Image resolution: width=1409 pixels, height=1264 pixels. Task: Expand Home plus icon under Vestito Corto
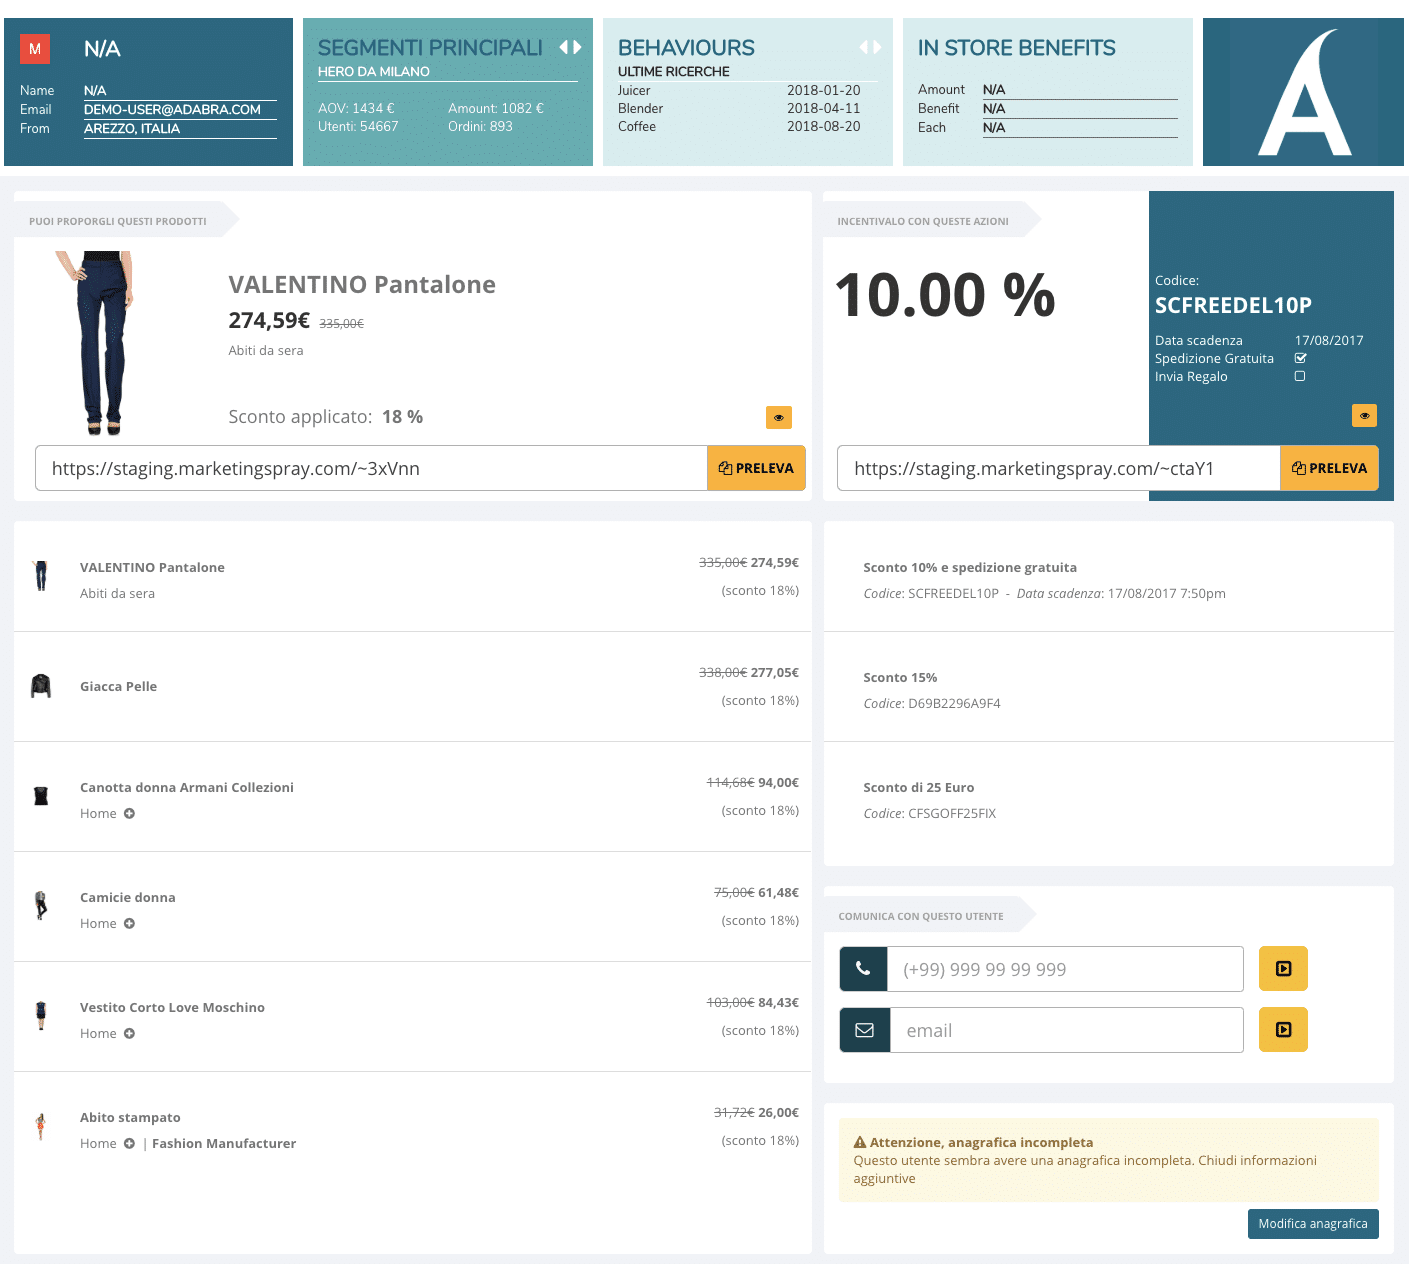pyautogui.click(x=129, y=1034)
